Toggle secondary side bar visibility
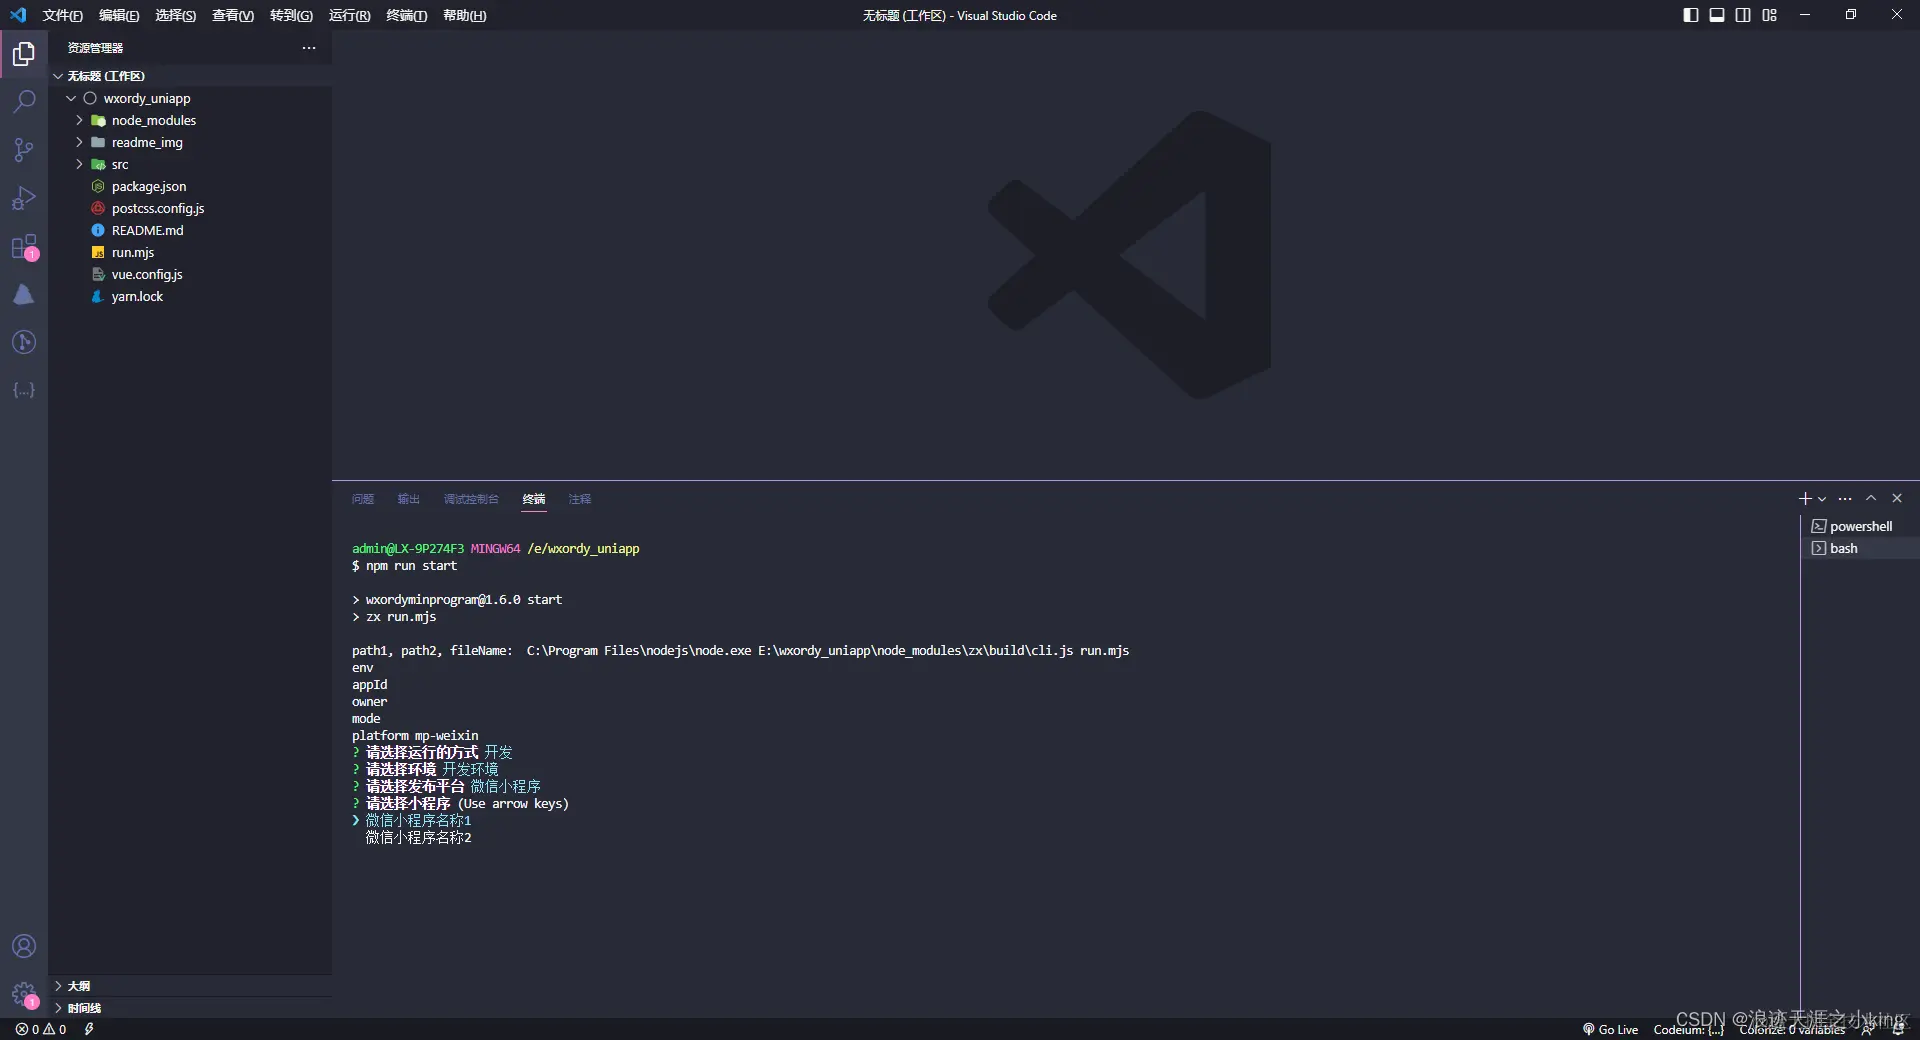1920x1040 pixels. pos(1743,15)
